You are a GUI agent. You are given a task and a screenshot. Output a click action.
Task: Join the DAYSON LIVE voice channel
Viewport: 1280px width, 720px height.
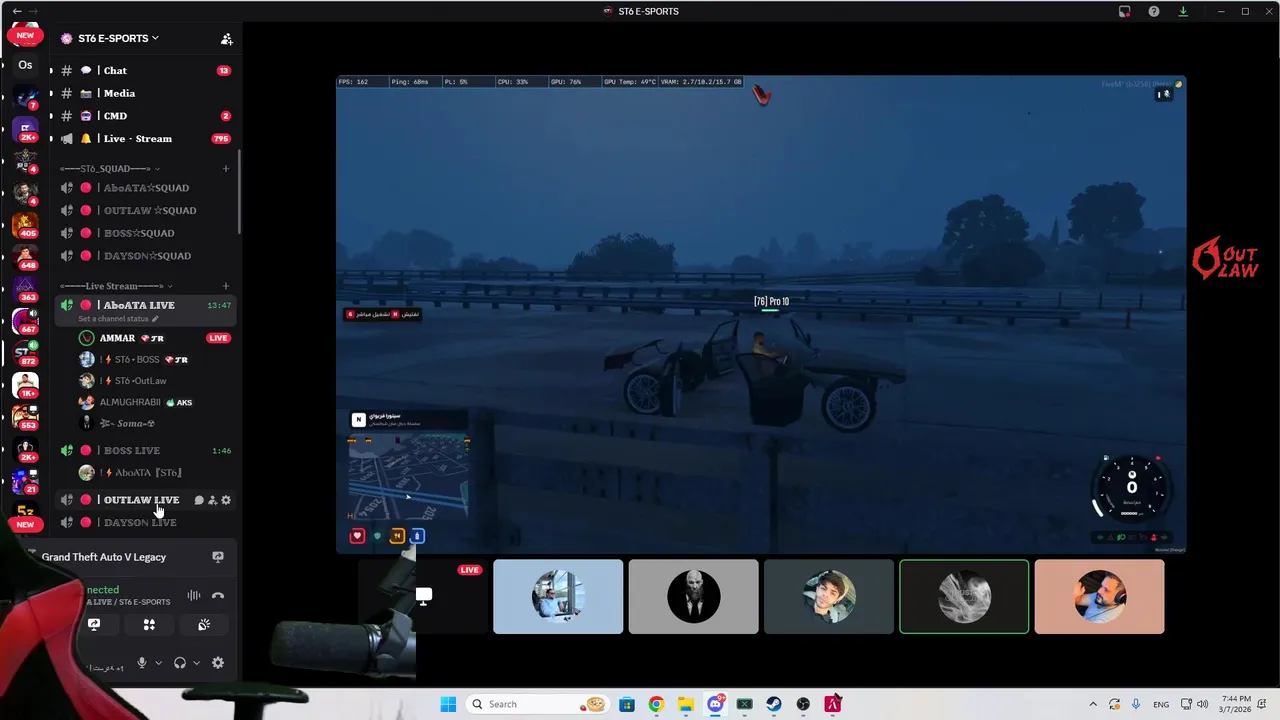pyautogui.click(x=146, y=523)
